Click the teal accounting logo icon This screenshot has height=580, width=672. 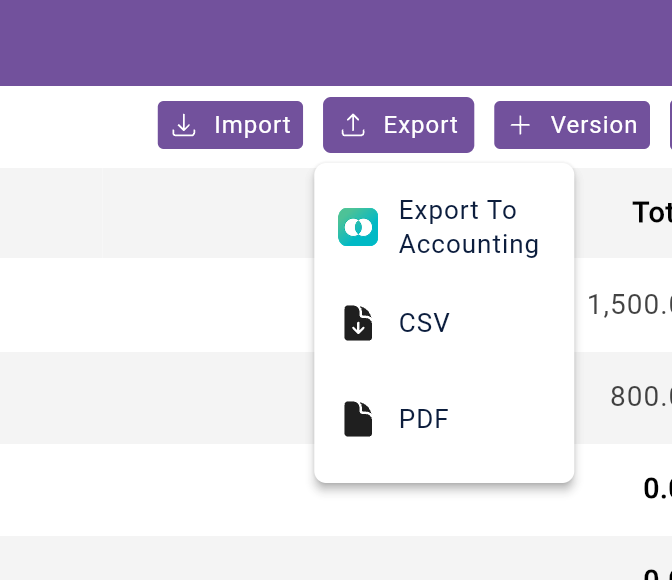pyautogui.click(x=358, y=228)
